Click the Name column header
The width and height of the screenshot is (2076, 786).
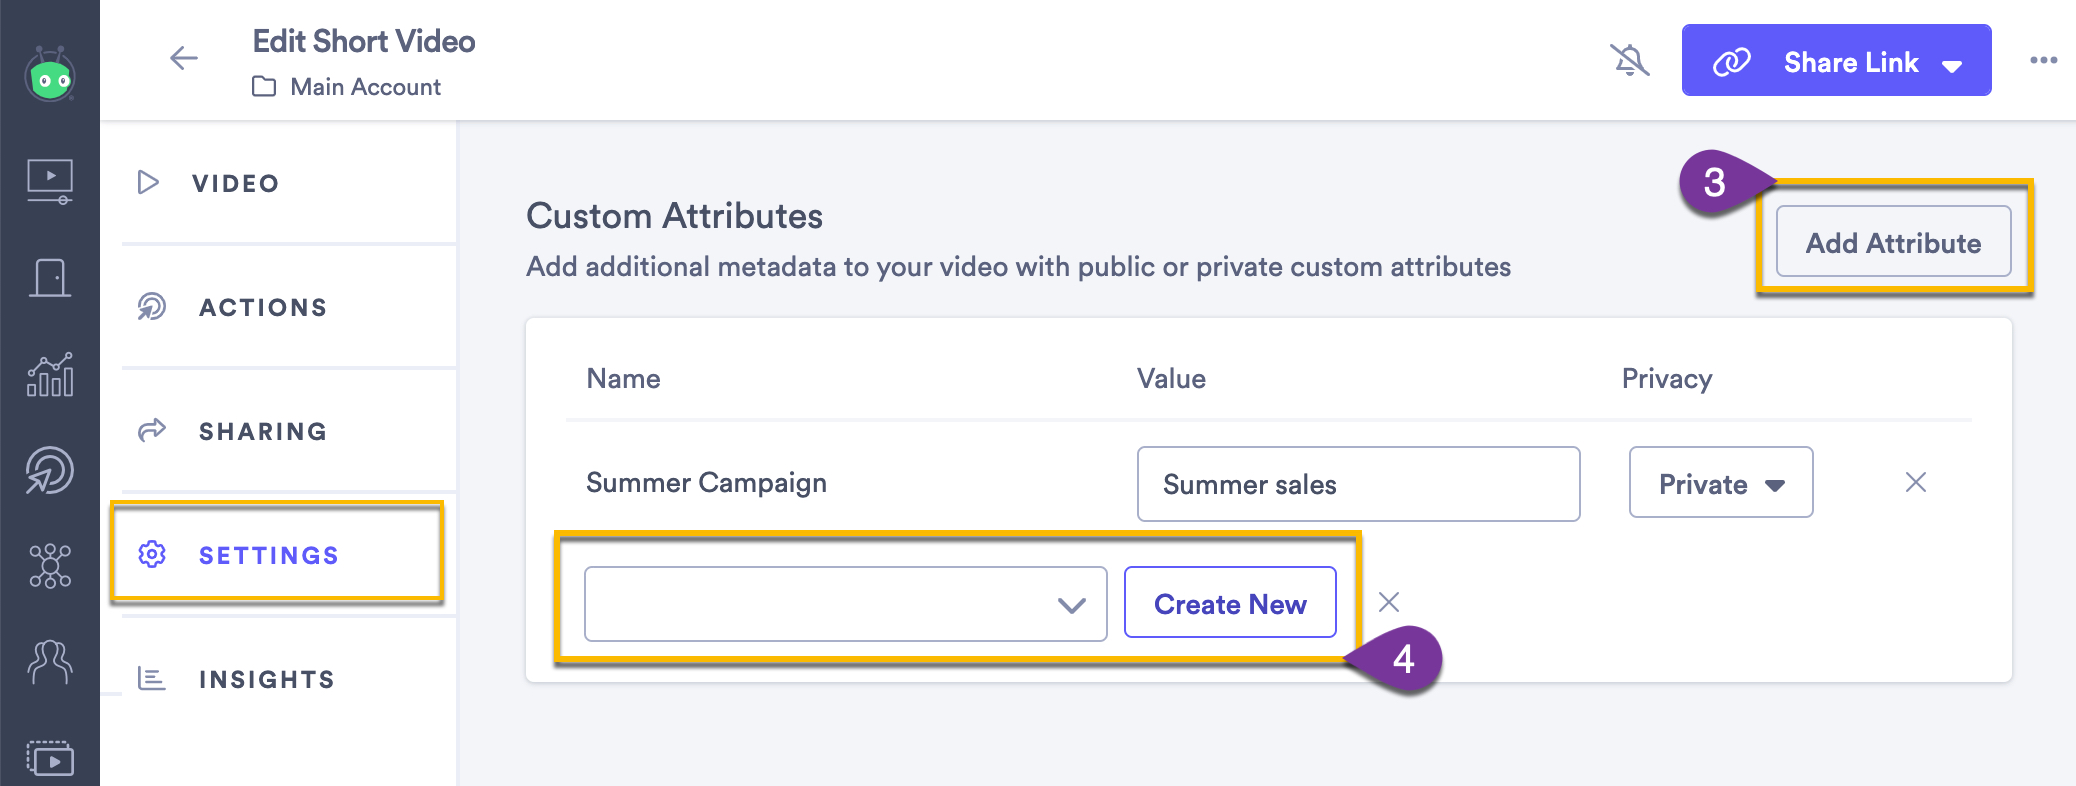pyautogui.click(x=623, y=378)
